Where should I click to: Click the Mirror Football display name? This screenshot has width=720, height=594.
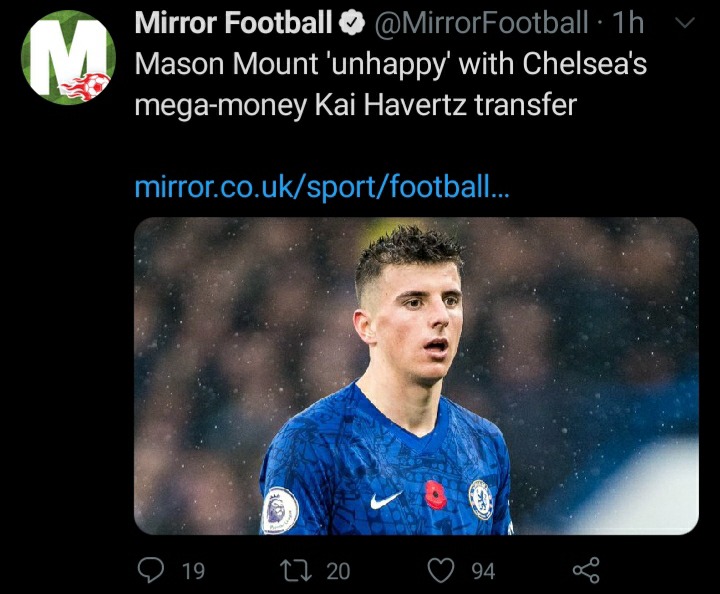tap(233, 22)
